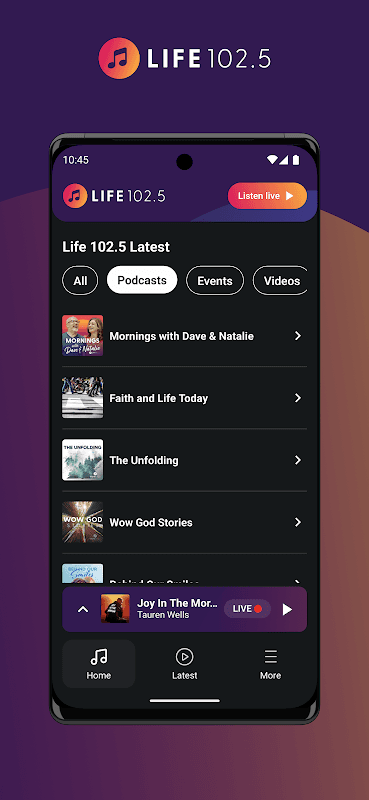Open The Unfolding podcast title
369x800 pixels.
pos(144,460)
